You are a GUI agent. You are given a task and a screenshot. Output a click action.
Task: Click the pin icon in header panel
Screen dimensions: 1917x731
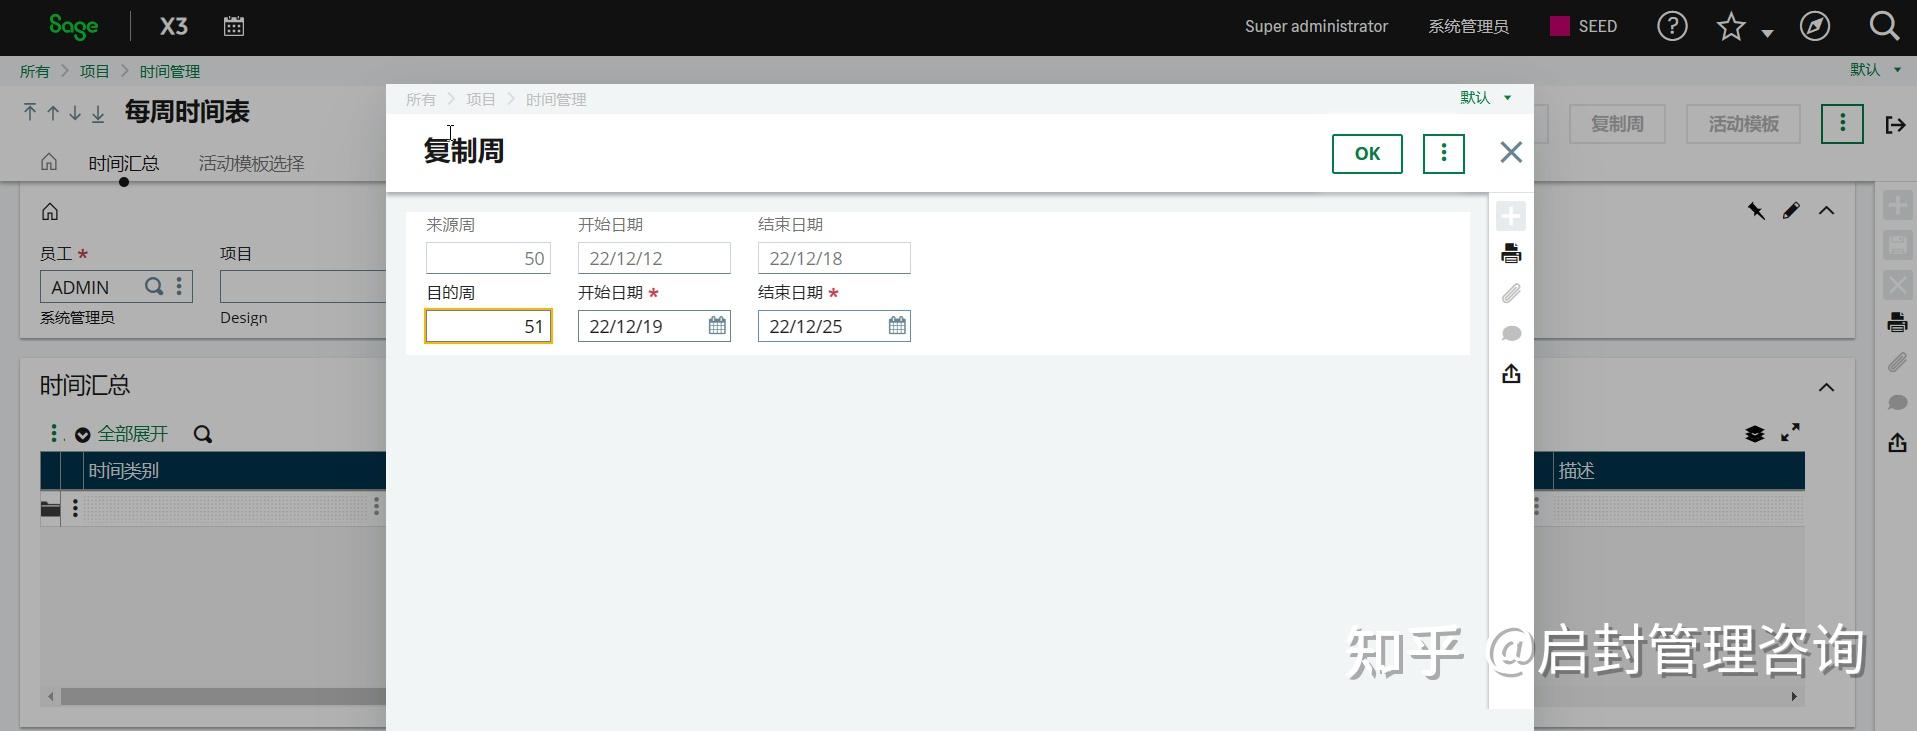1756,211
